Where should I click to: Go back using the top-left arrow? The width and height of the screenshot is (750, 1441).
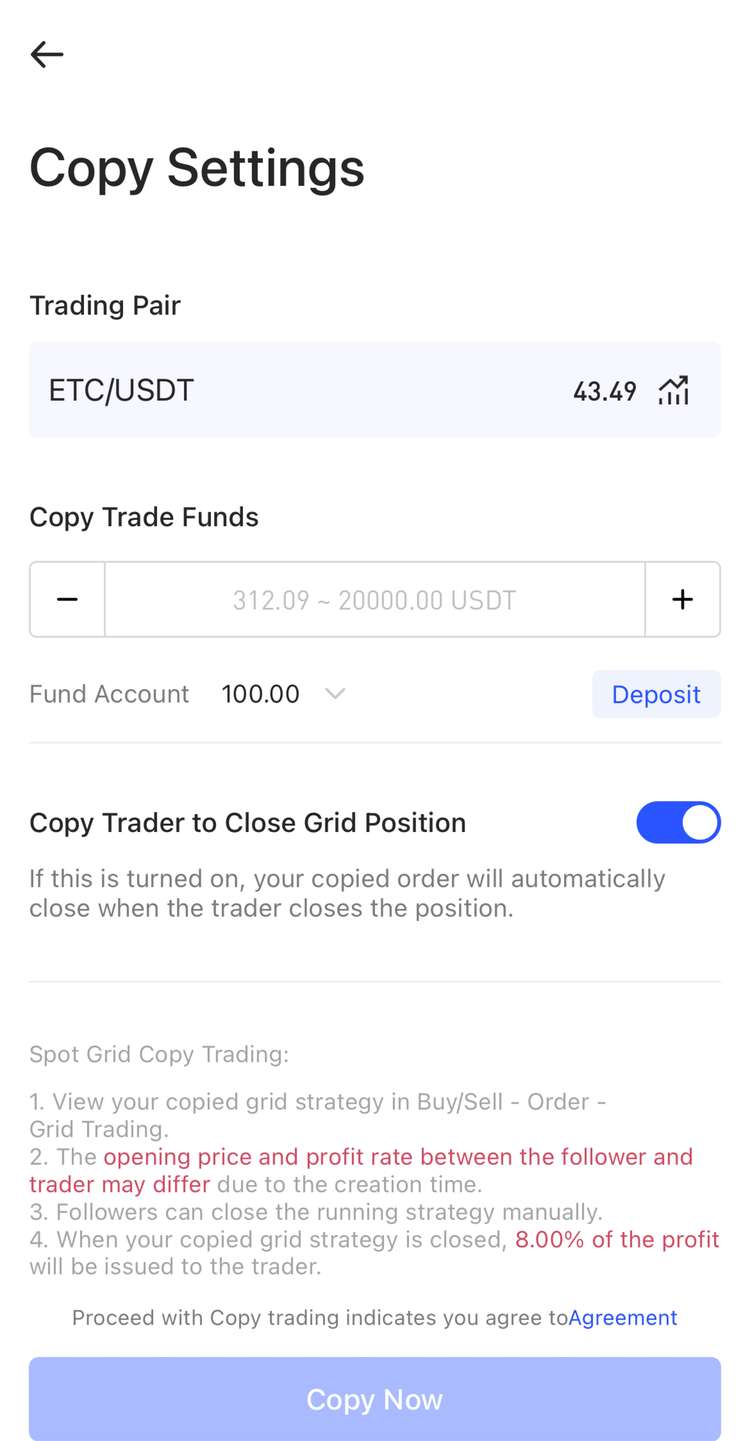click(x=47, y=54)
